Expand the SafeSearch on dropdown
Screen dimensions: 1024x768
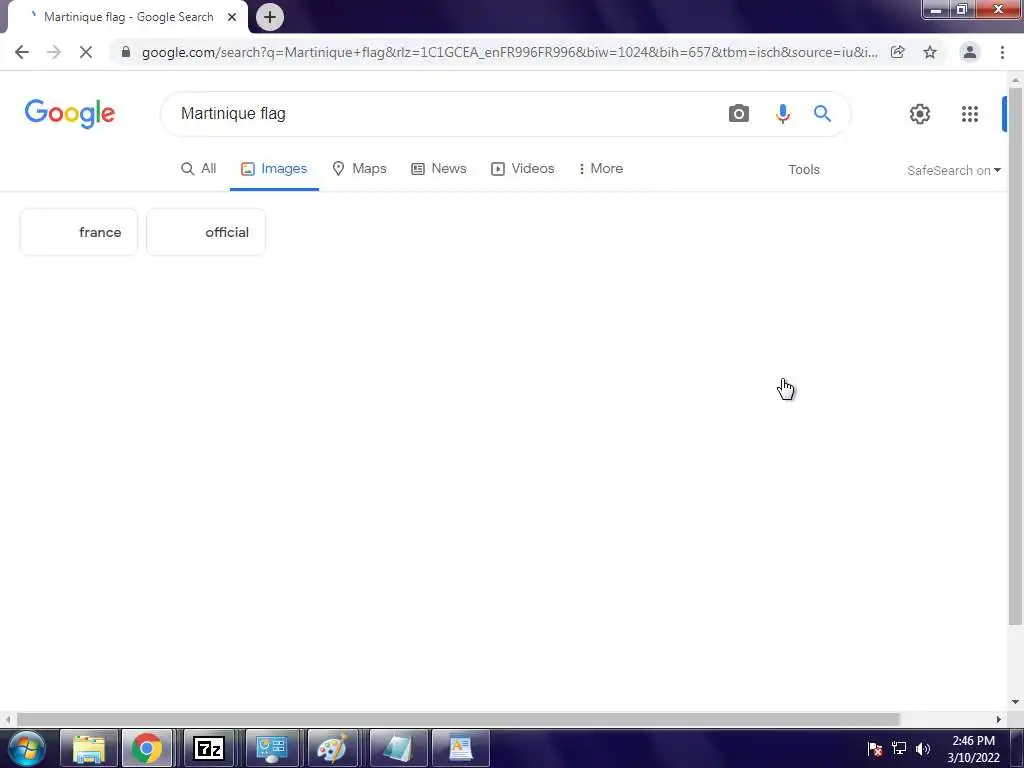tap(953, 170)
